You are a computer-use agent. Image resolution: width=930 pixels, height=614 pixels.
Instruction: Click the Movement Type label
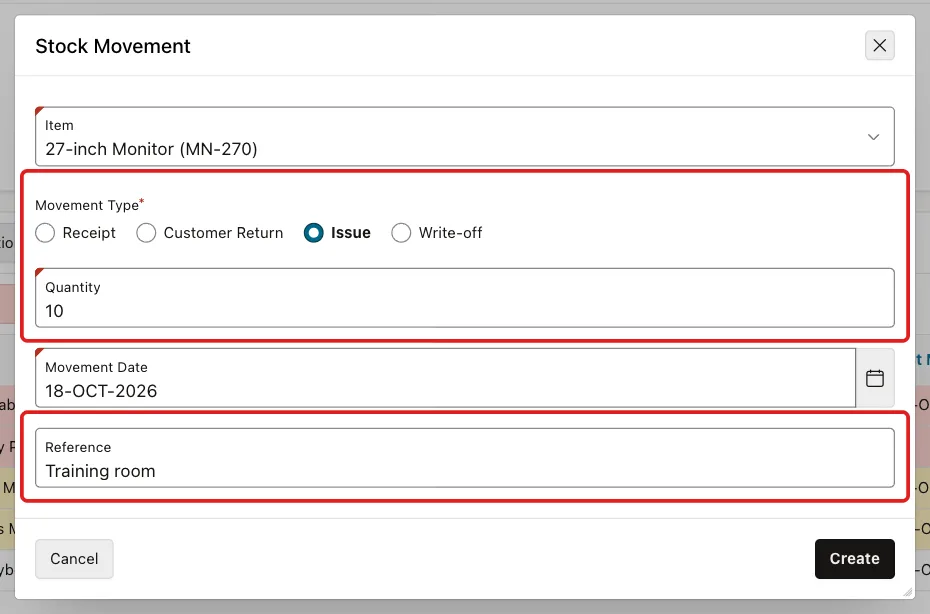pos(87,205)
